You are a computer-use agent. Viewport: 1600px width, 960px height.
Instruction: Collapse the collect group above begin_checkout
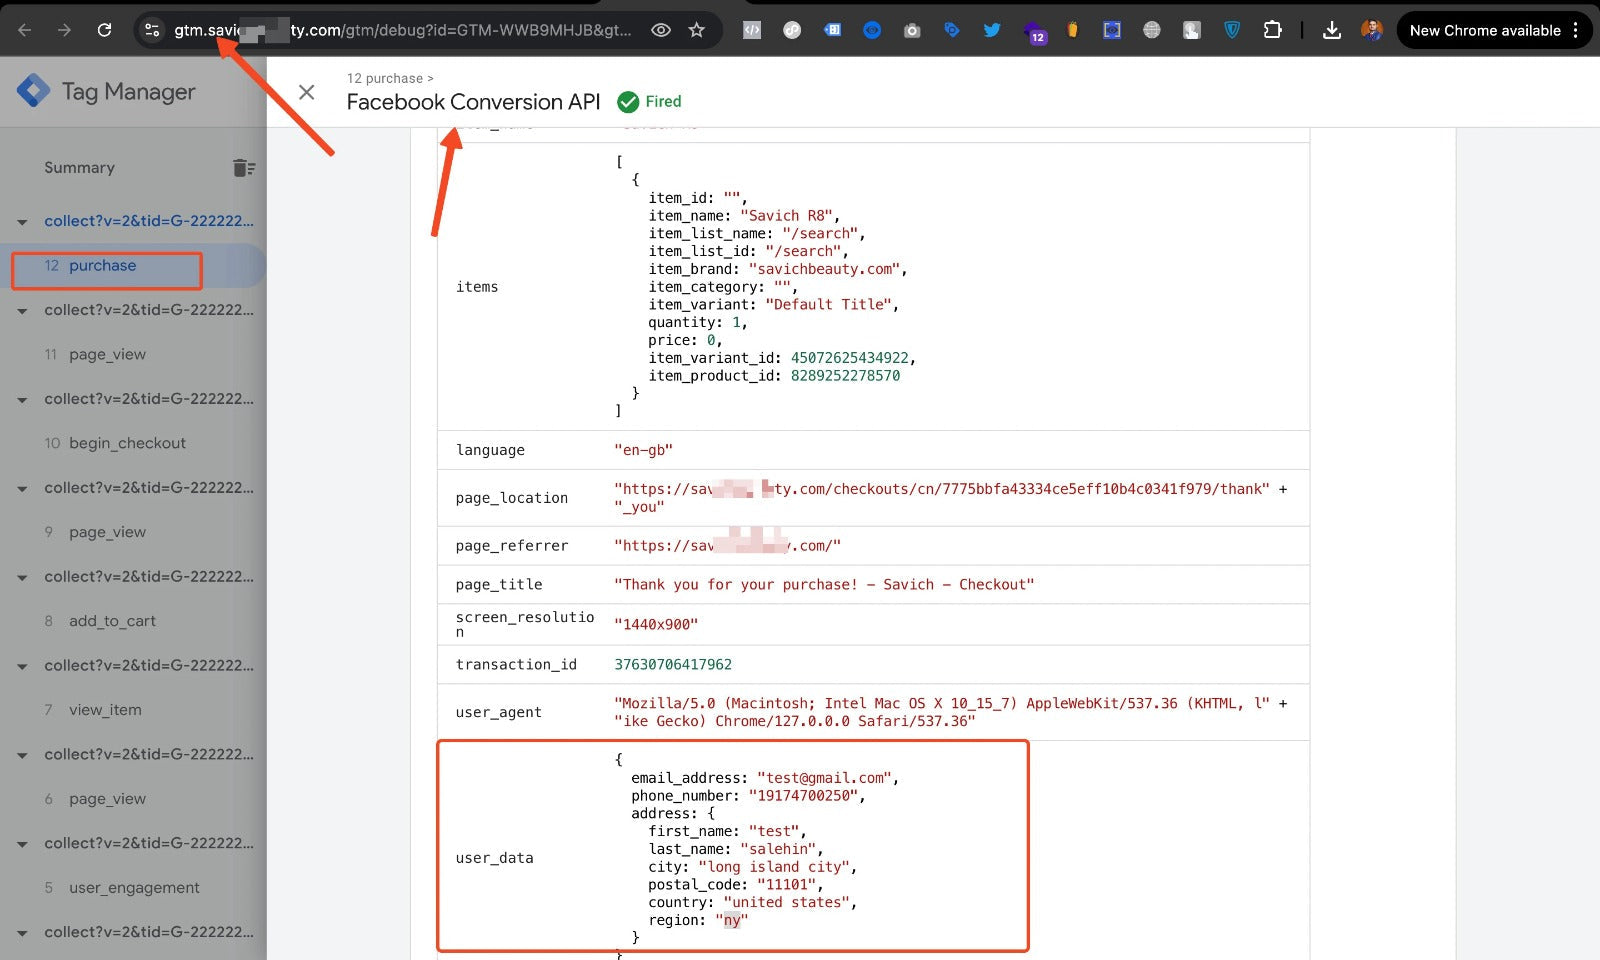pos(22,400)
